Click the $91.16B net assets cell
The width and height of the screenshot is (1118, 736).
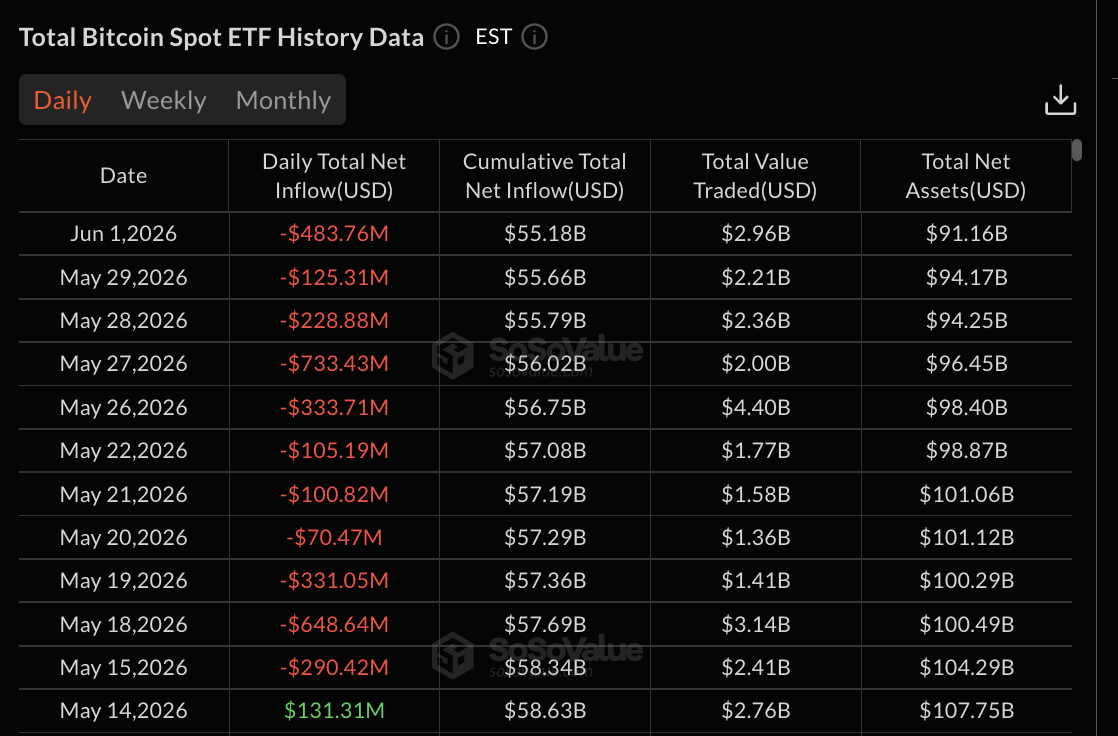pos(966,234)
